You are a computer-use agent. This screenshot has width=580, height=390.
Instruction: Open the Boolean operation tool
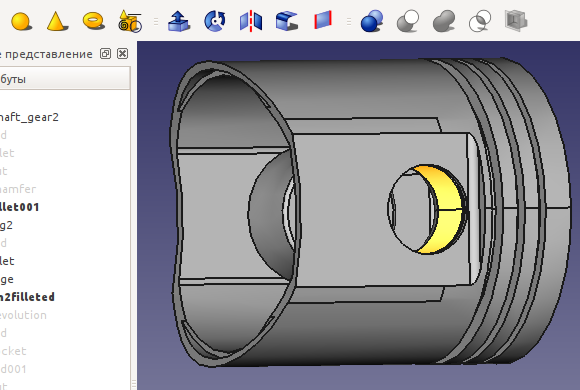[372, 21]
